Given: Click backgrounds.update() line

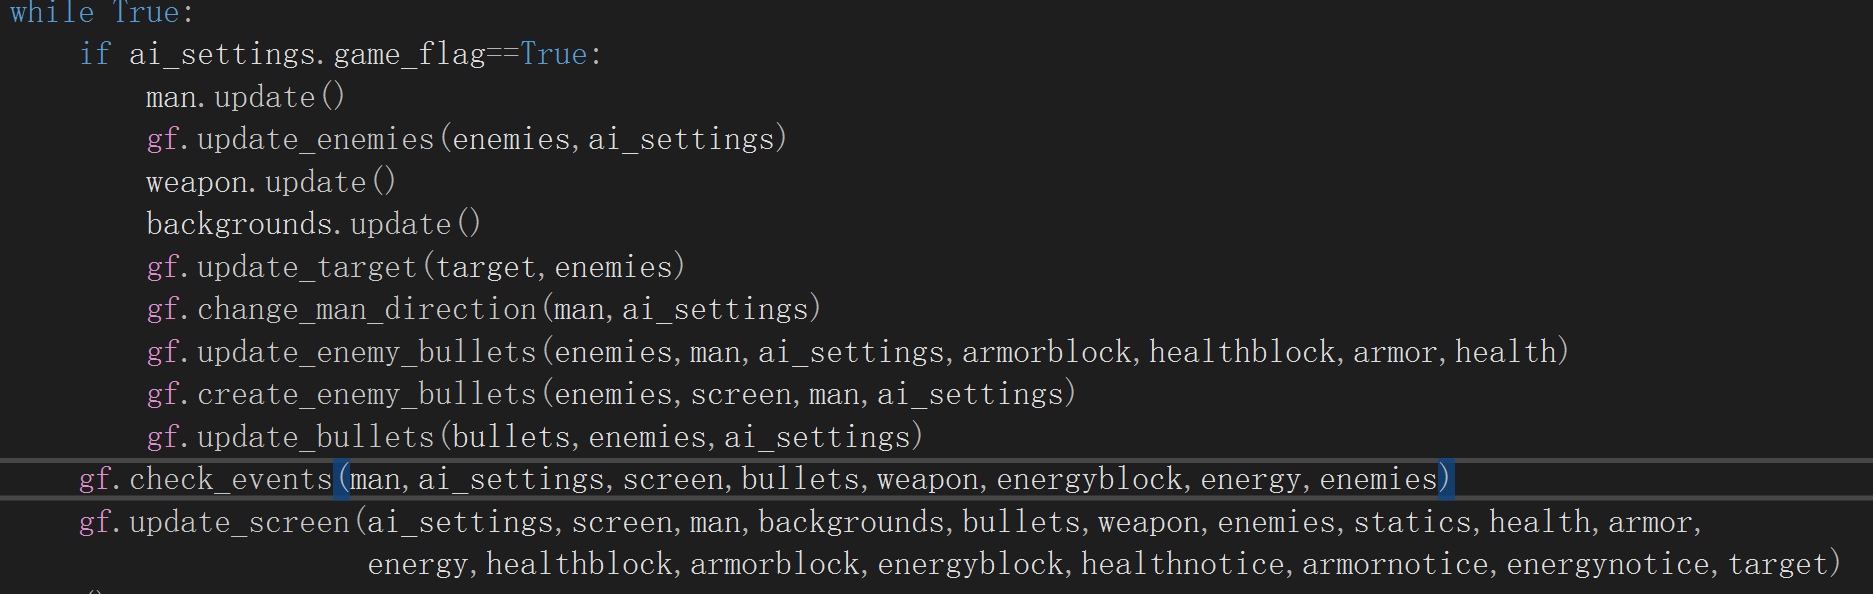Looking at the screenshot, I should (x=313, y=224).
